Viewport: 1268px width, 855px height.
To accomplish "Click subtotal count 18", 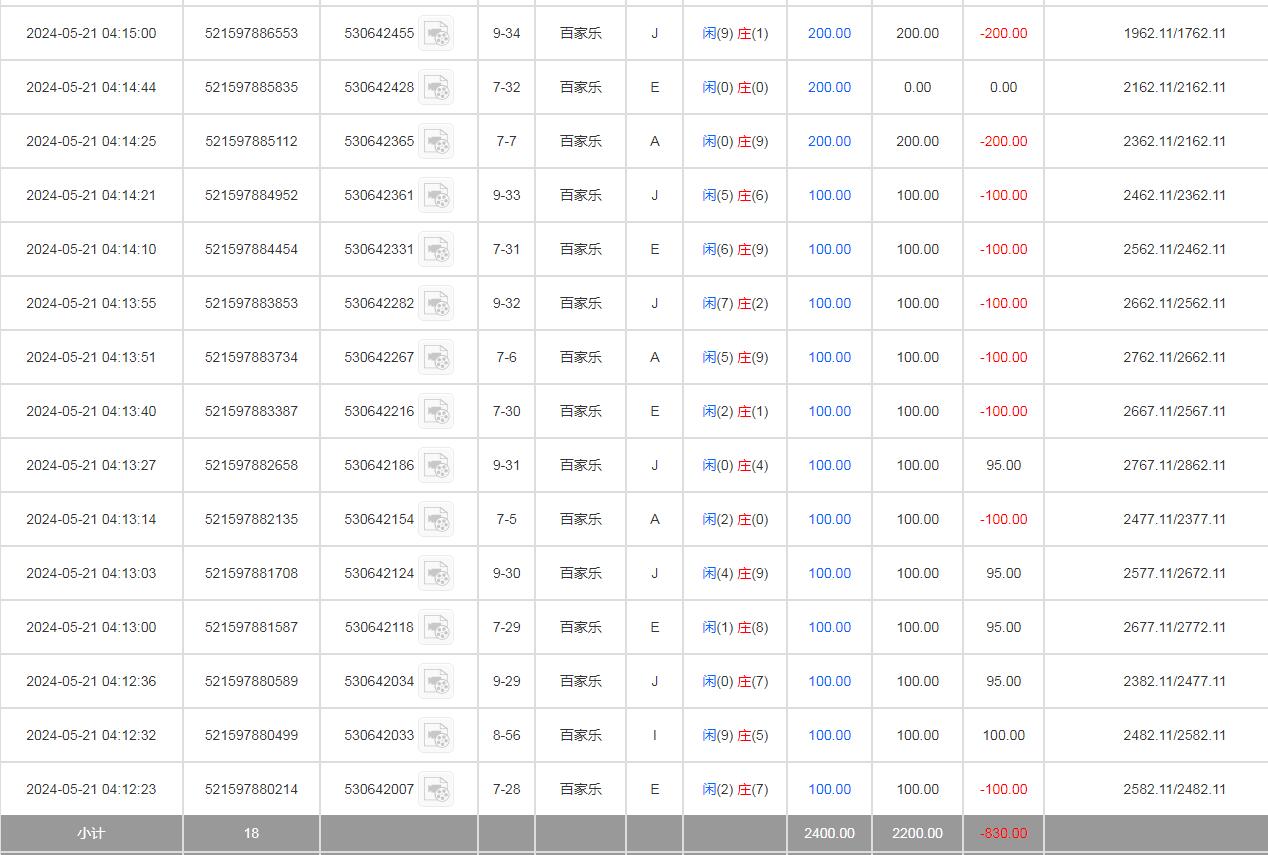I will tap(251, 833).
